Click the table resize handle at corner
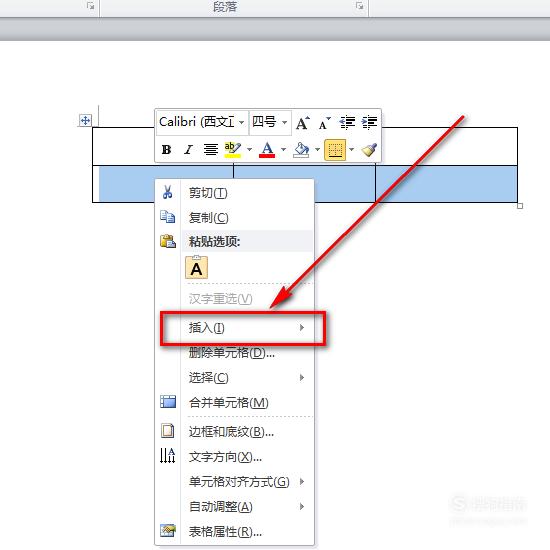Viewport: 550px width, 550px height. coord(520,206)
